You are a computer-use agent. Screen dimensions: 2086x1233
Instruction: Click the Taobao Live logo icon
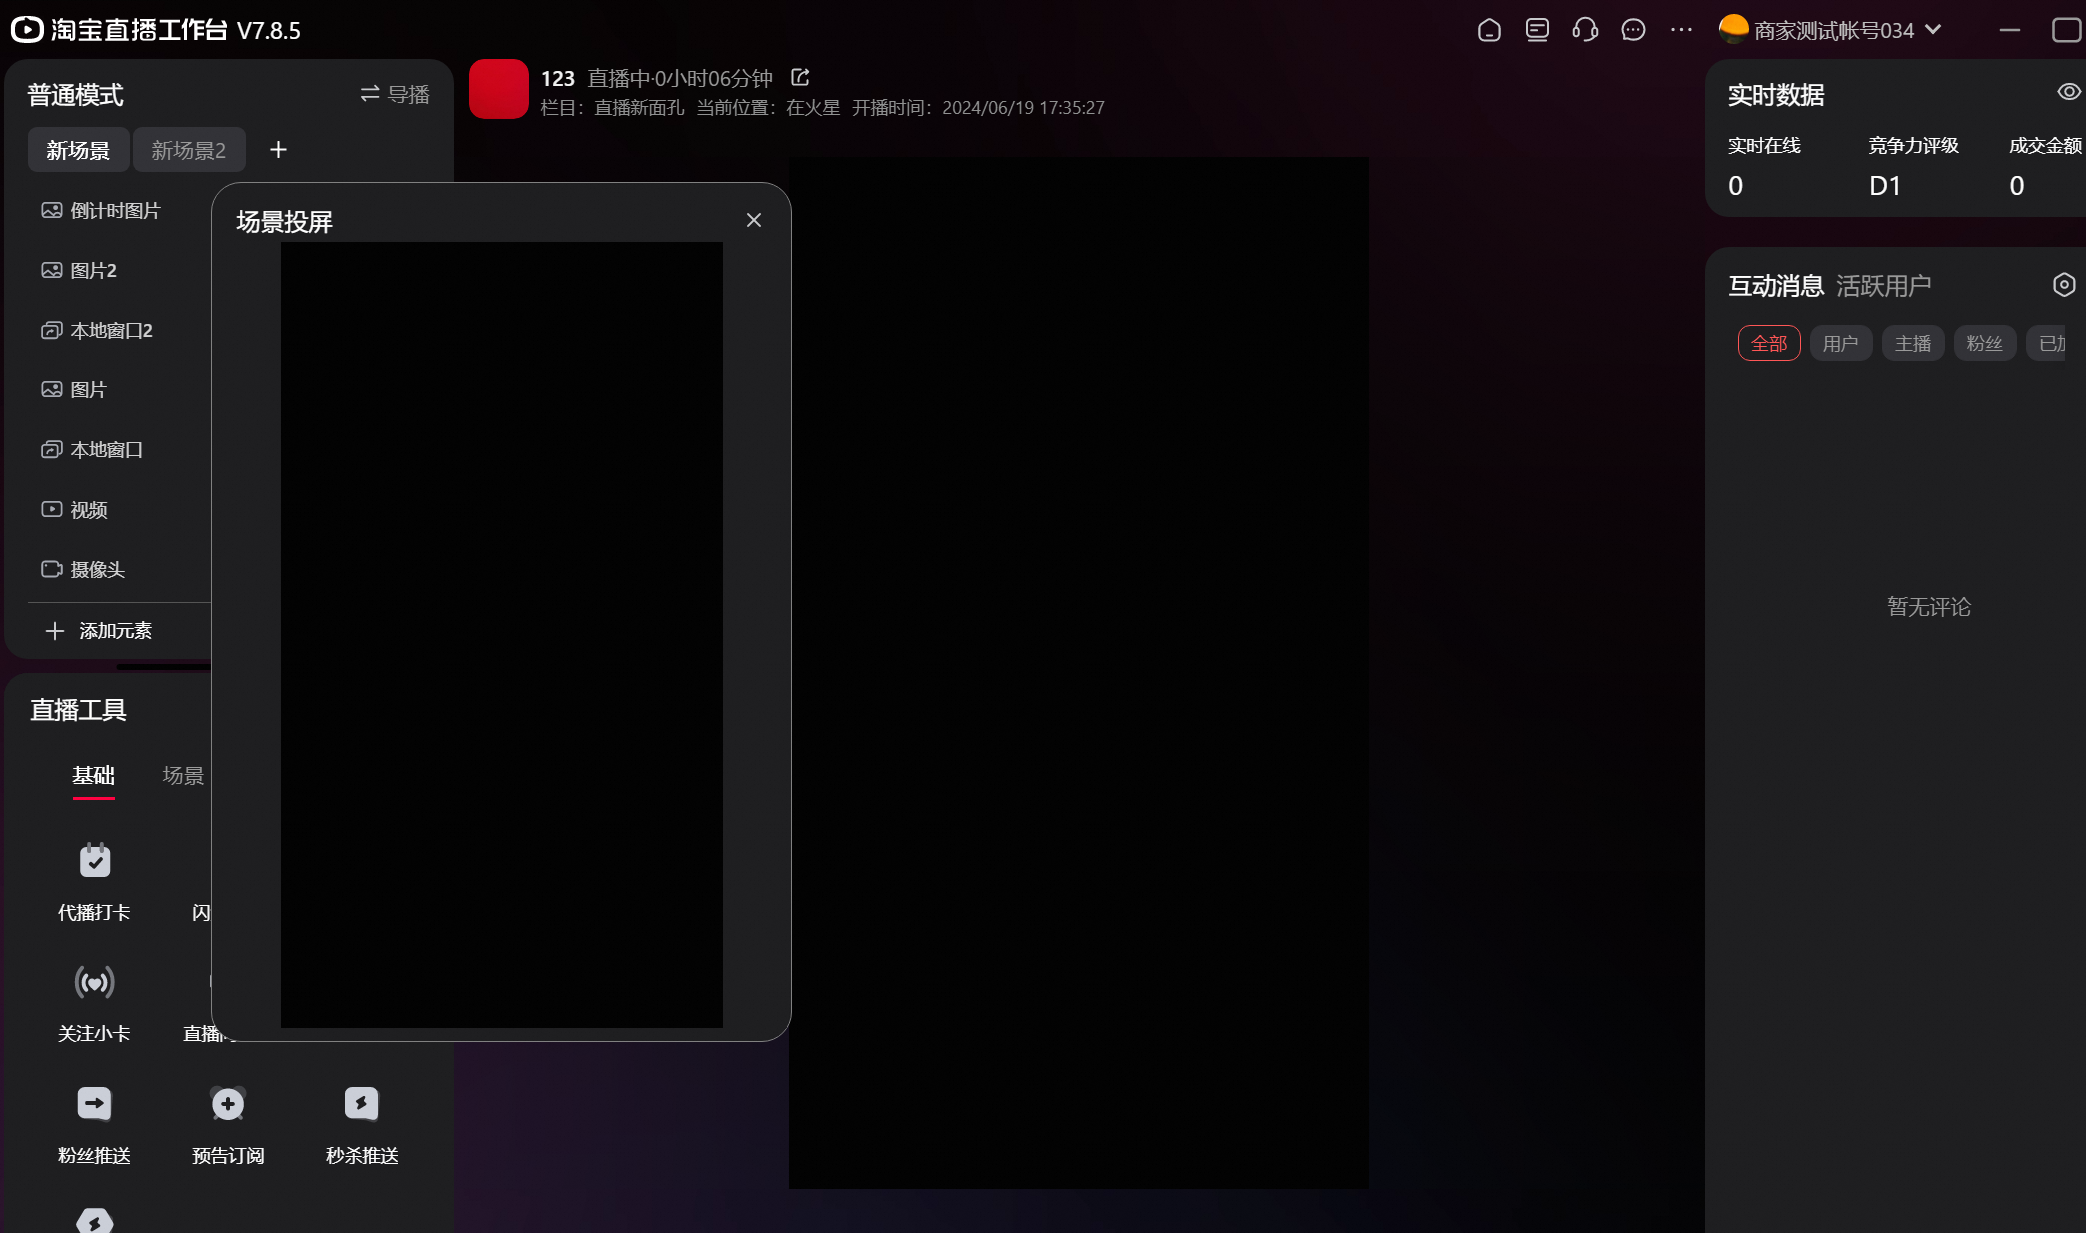coord(27,30)
